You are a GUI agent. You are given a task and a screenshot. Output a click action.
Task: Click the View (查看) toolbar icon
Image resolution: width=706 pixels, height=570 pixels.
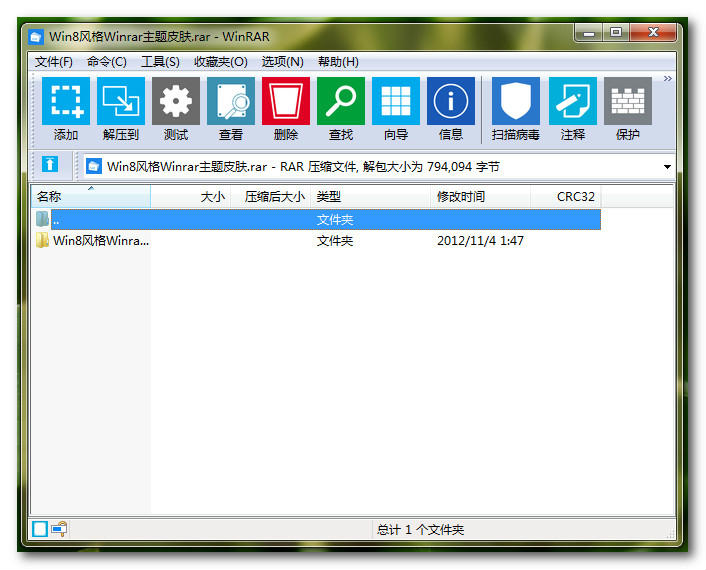[231, 101]
